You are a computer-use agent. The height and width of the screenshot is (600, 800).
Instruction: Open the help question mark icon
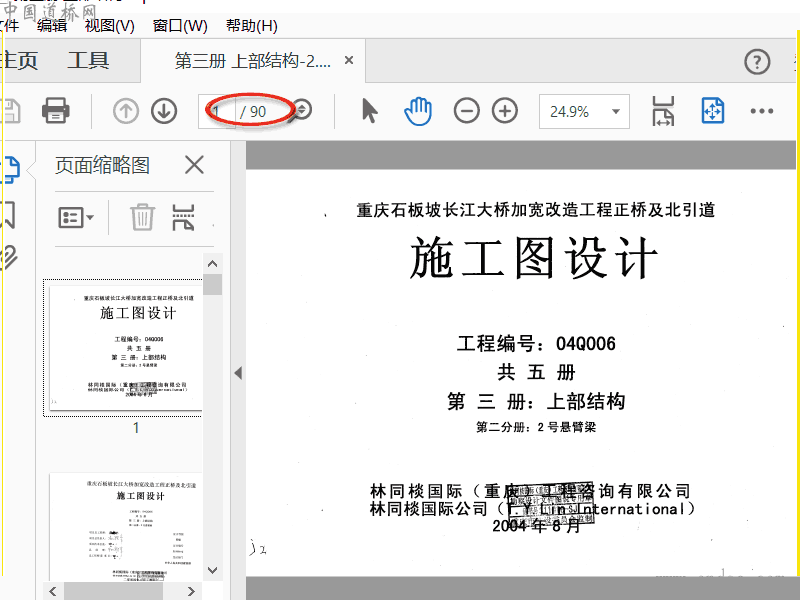[x=757, y=62]
